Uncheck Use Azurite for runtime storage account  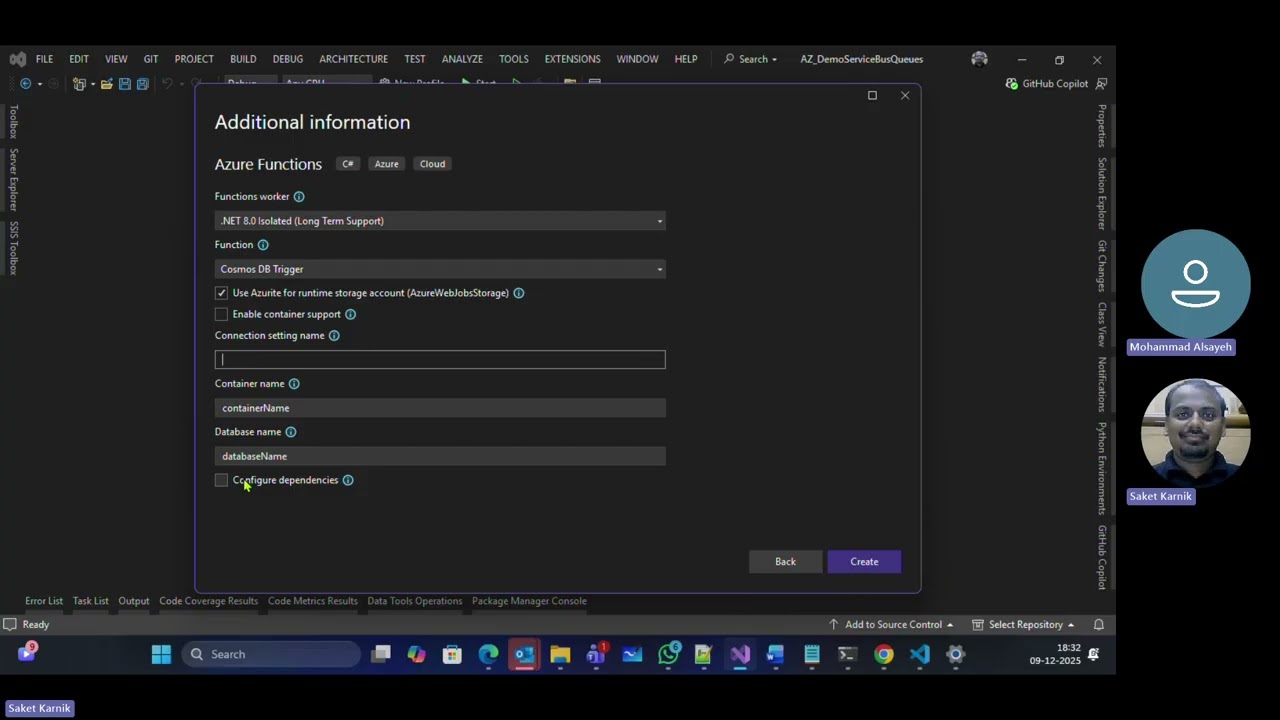coord(221,293)
